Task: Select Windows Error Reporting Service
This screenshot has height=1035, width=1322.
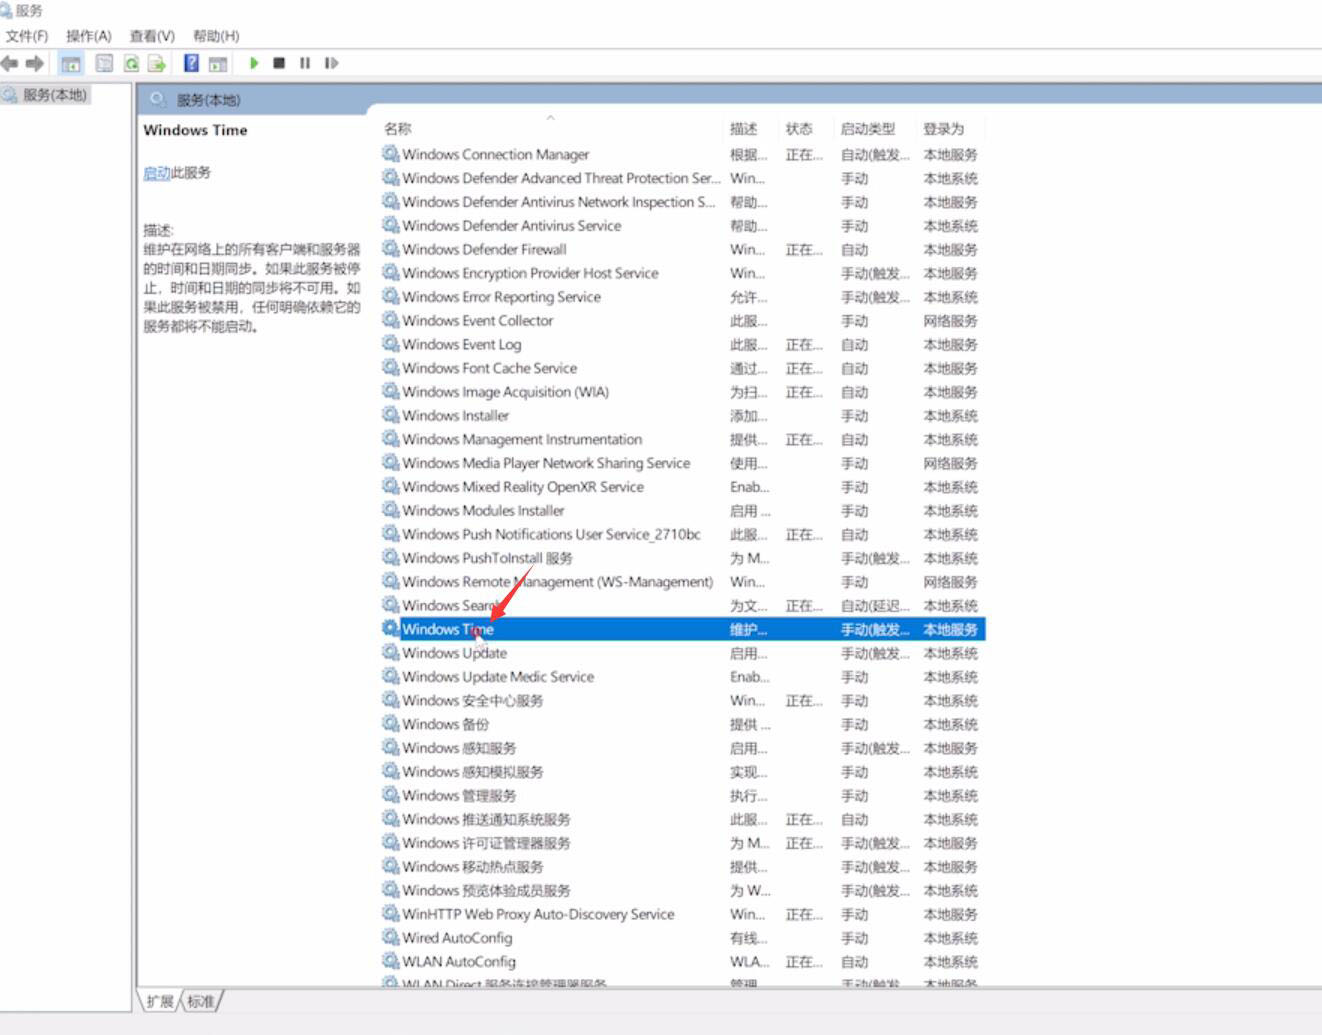Action: click(683, 297)
